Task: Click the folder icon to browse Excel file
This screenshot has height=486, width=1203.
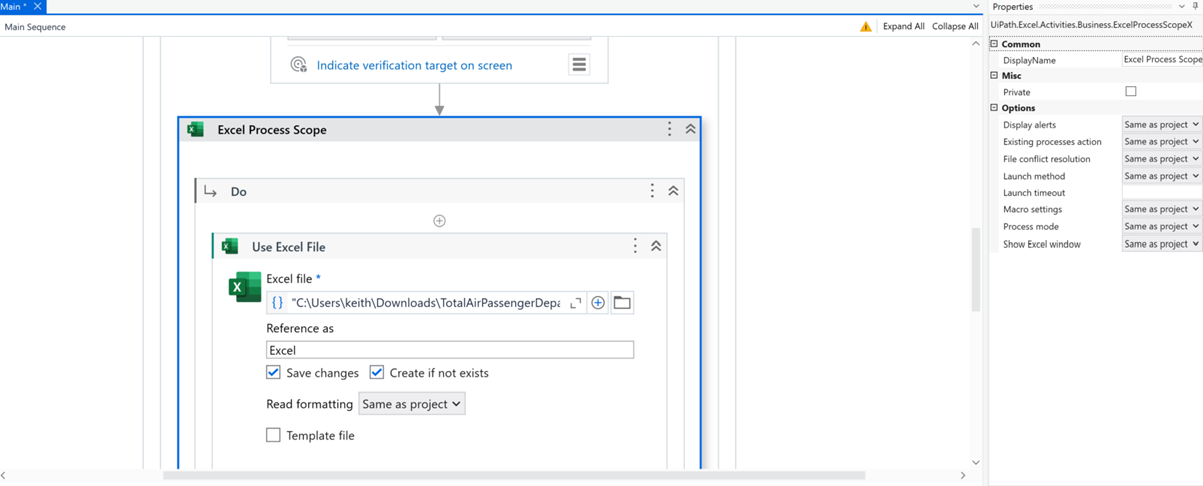Action: tap(622, 303)
